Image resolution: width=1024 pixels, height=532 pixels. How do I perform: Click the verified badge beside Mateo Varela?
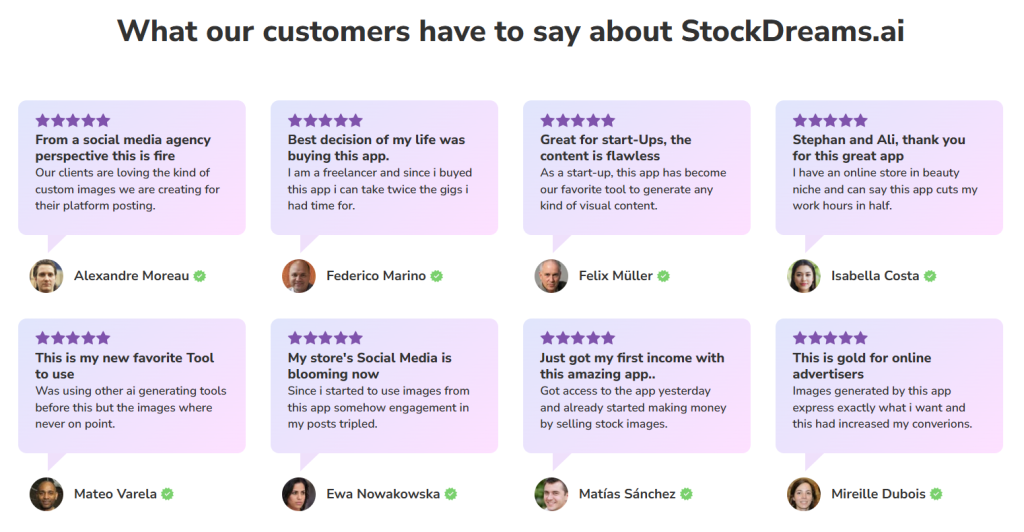168,494
